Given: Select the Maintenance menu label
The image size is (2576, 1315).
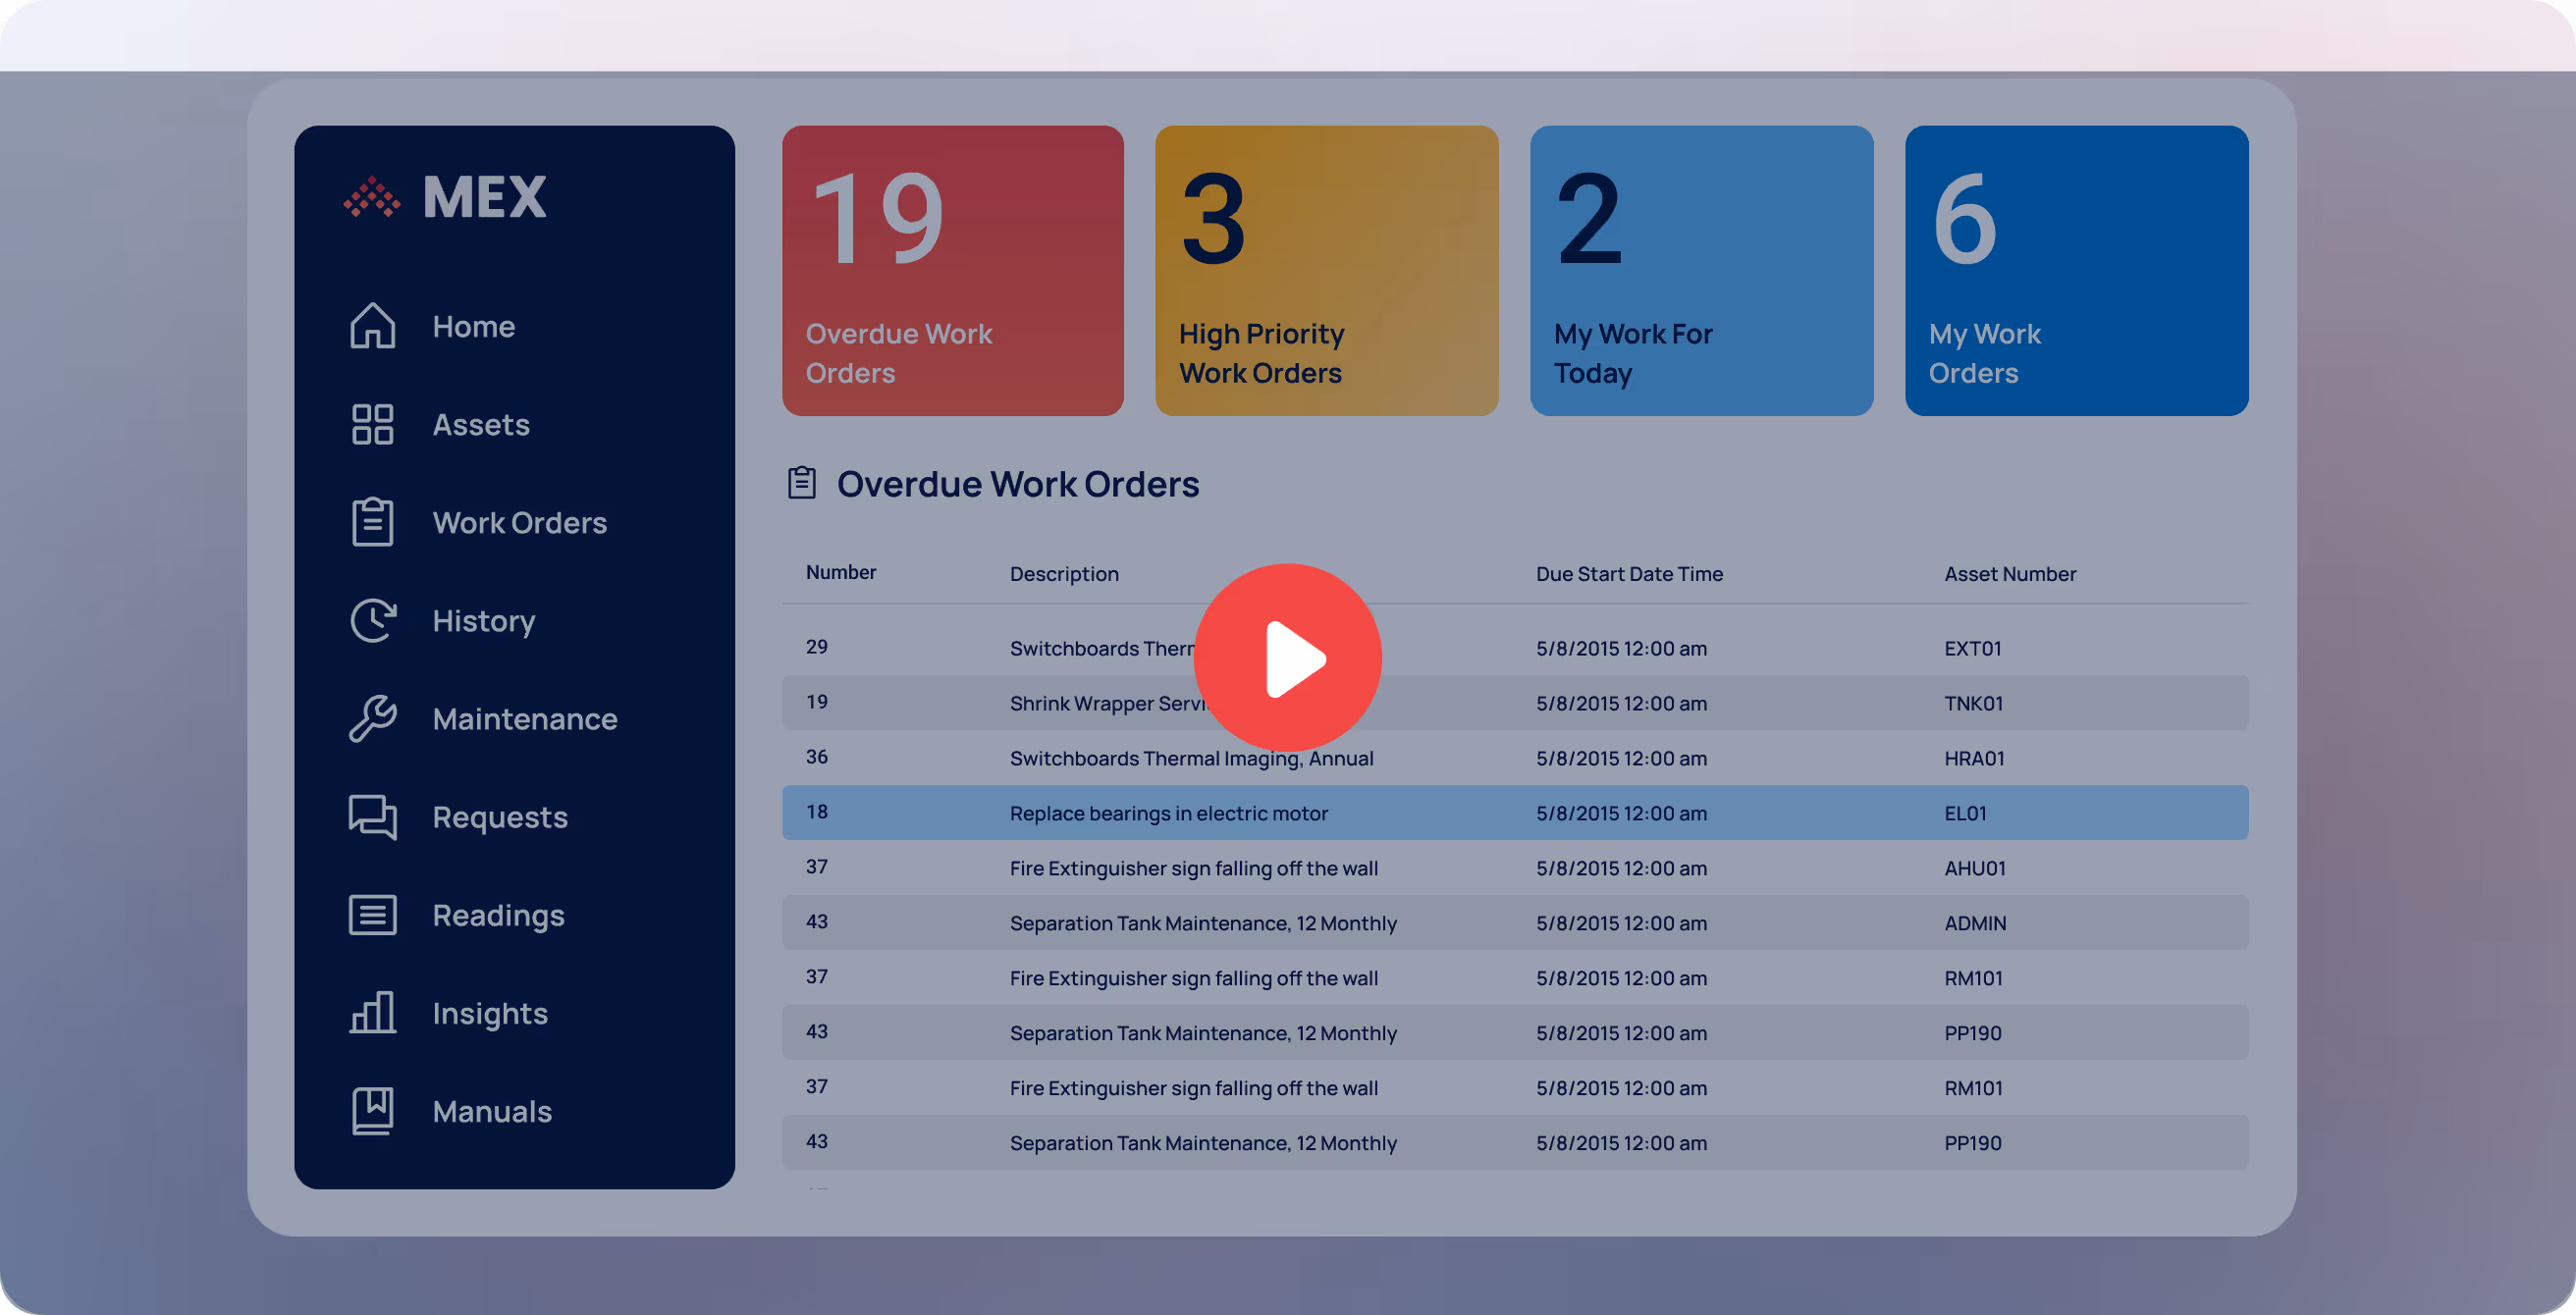Looking at the screenshot, I should (x=524, y=719).
